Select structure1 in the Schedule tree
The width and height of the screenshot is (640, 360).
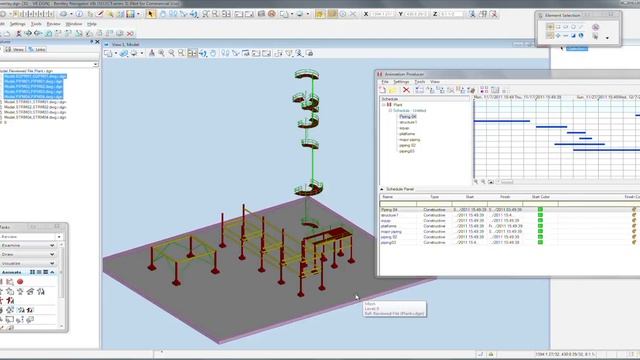tap(408, 122)
